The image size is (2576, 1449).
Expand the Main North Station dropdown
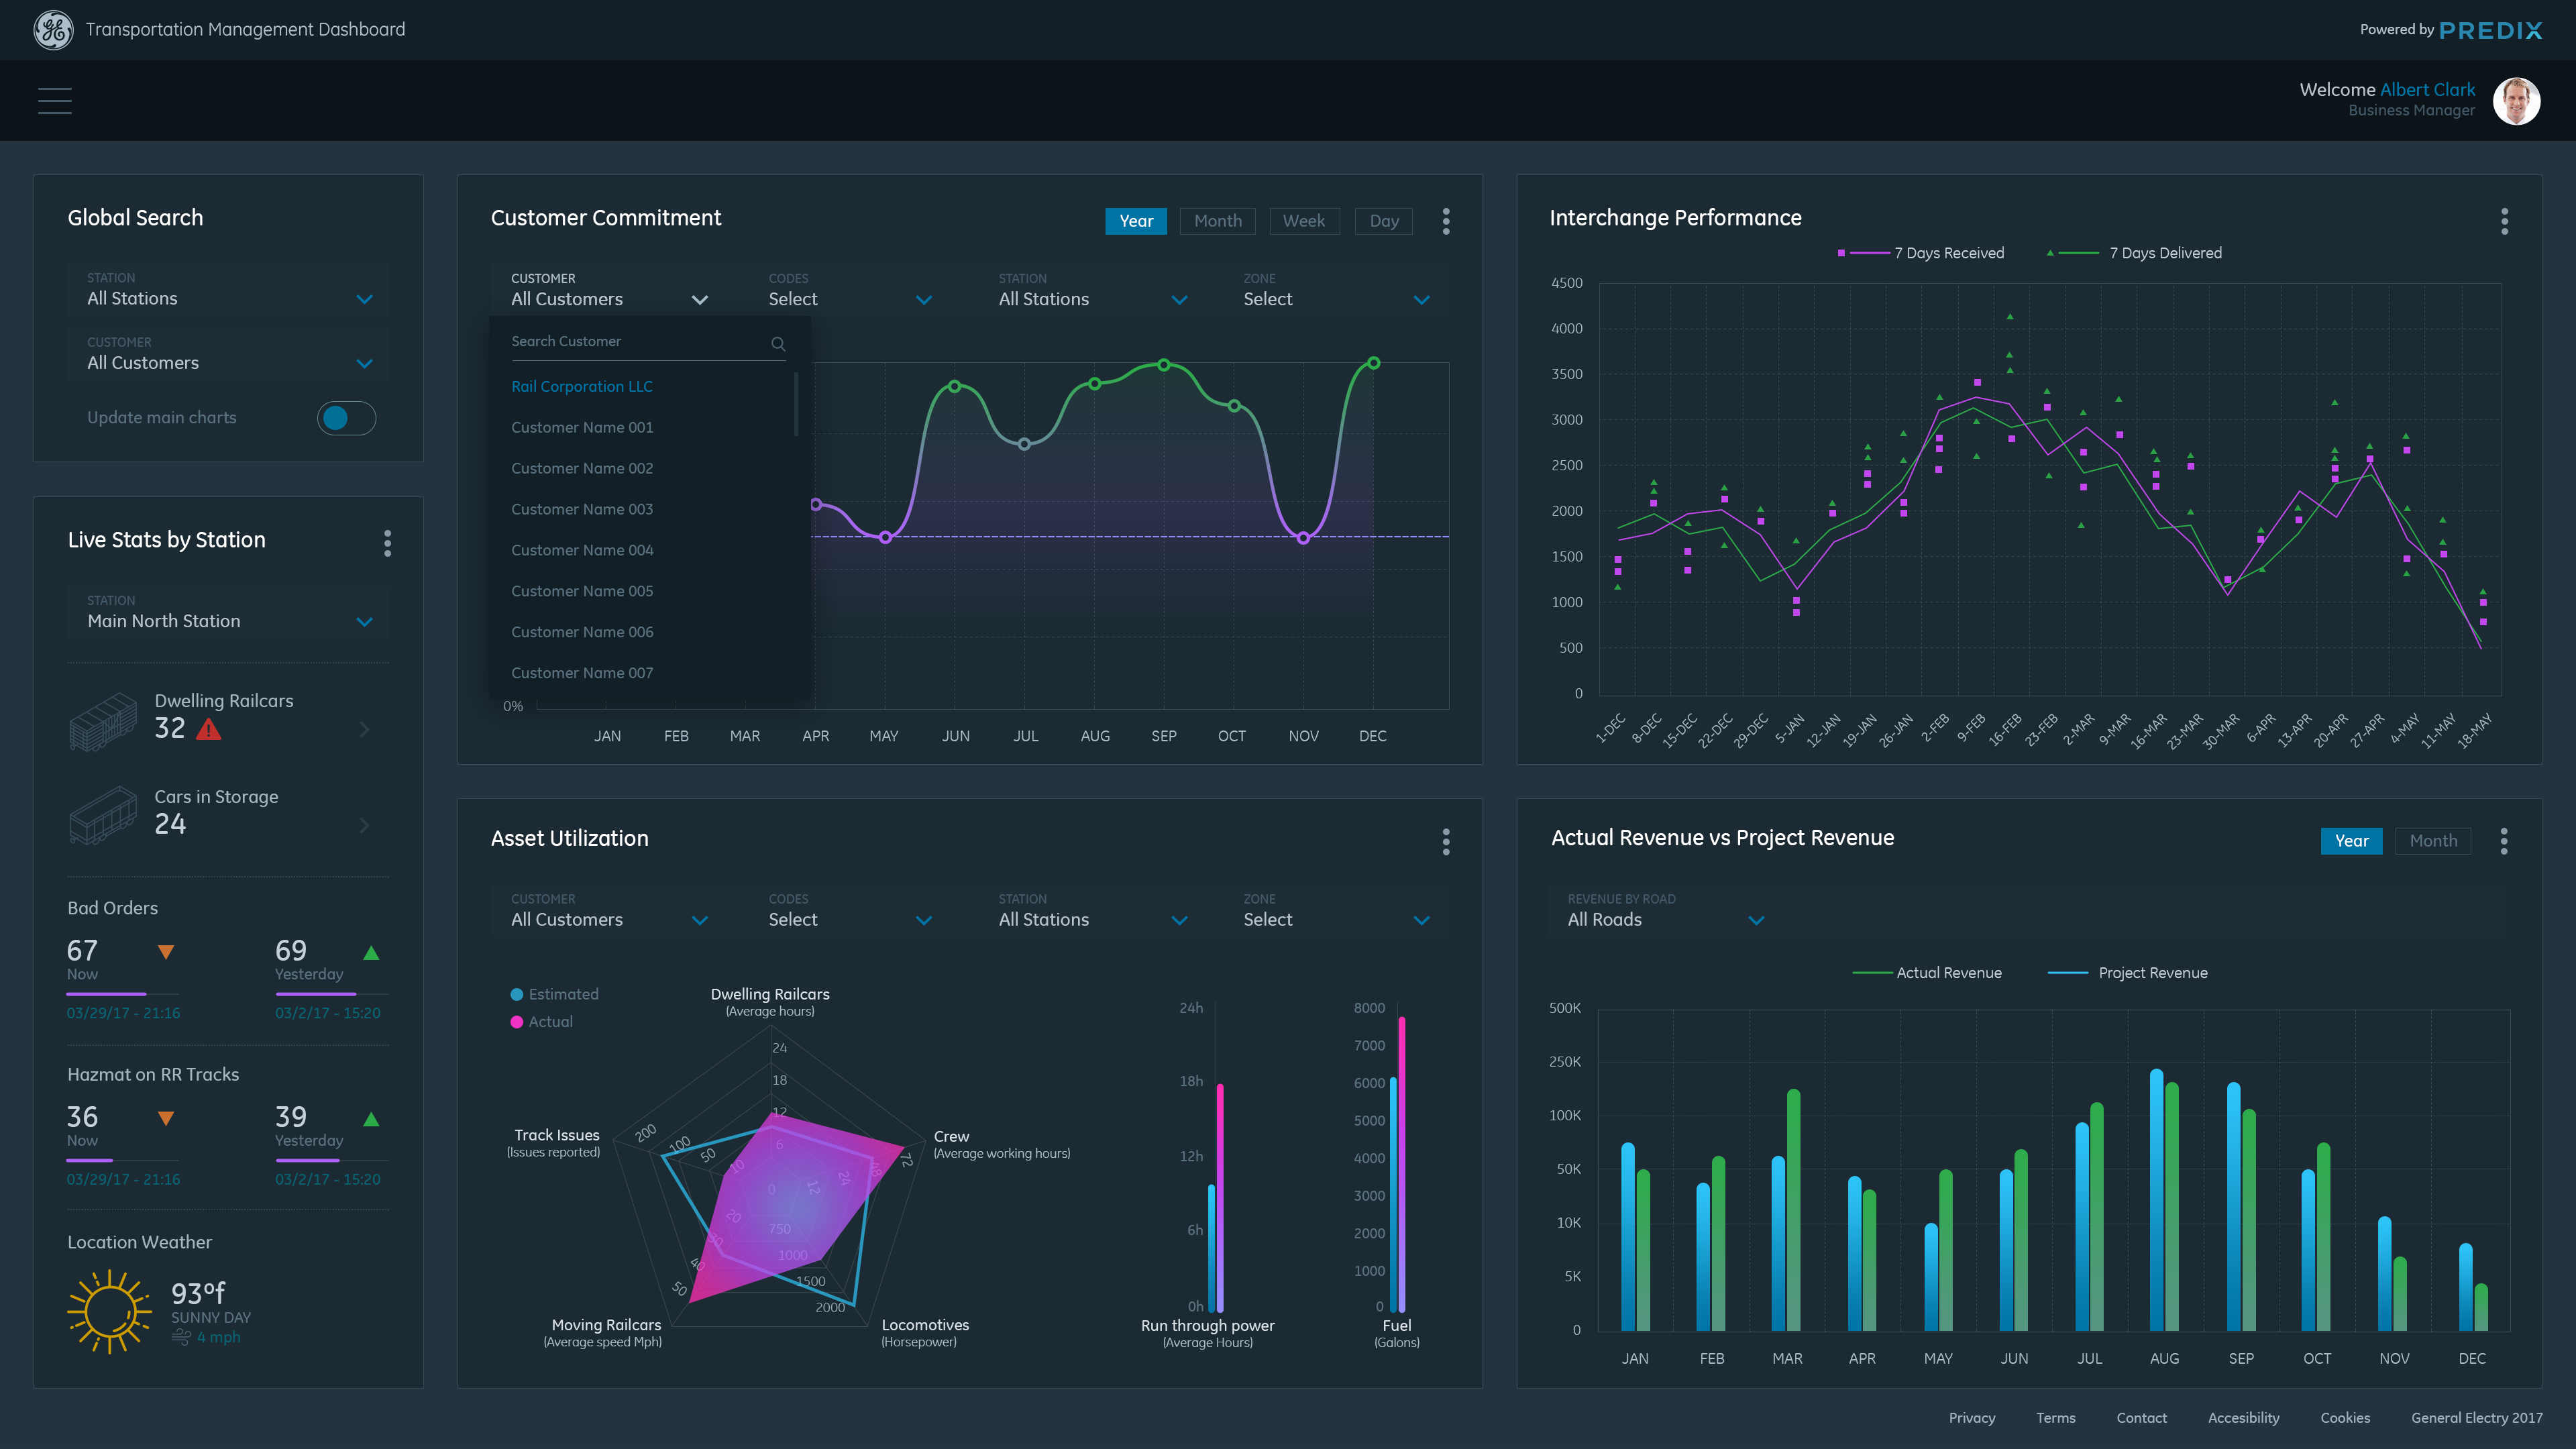point(365,621)
